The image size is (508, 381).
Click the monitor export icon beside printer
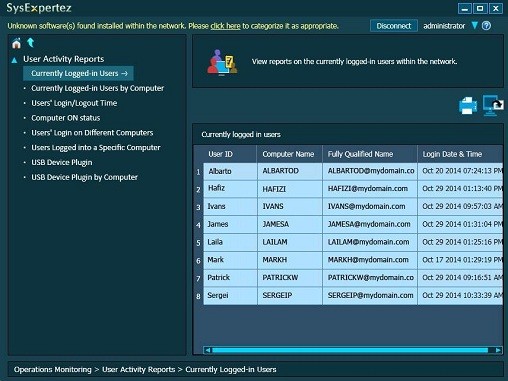click(x=493, y=105)
